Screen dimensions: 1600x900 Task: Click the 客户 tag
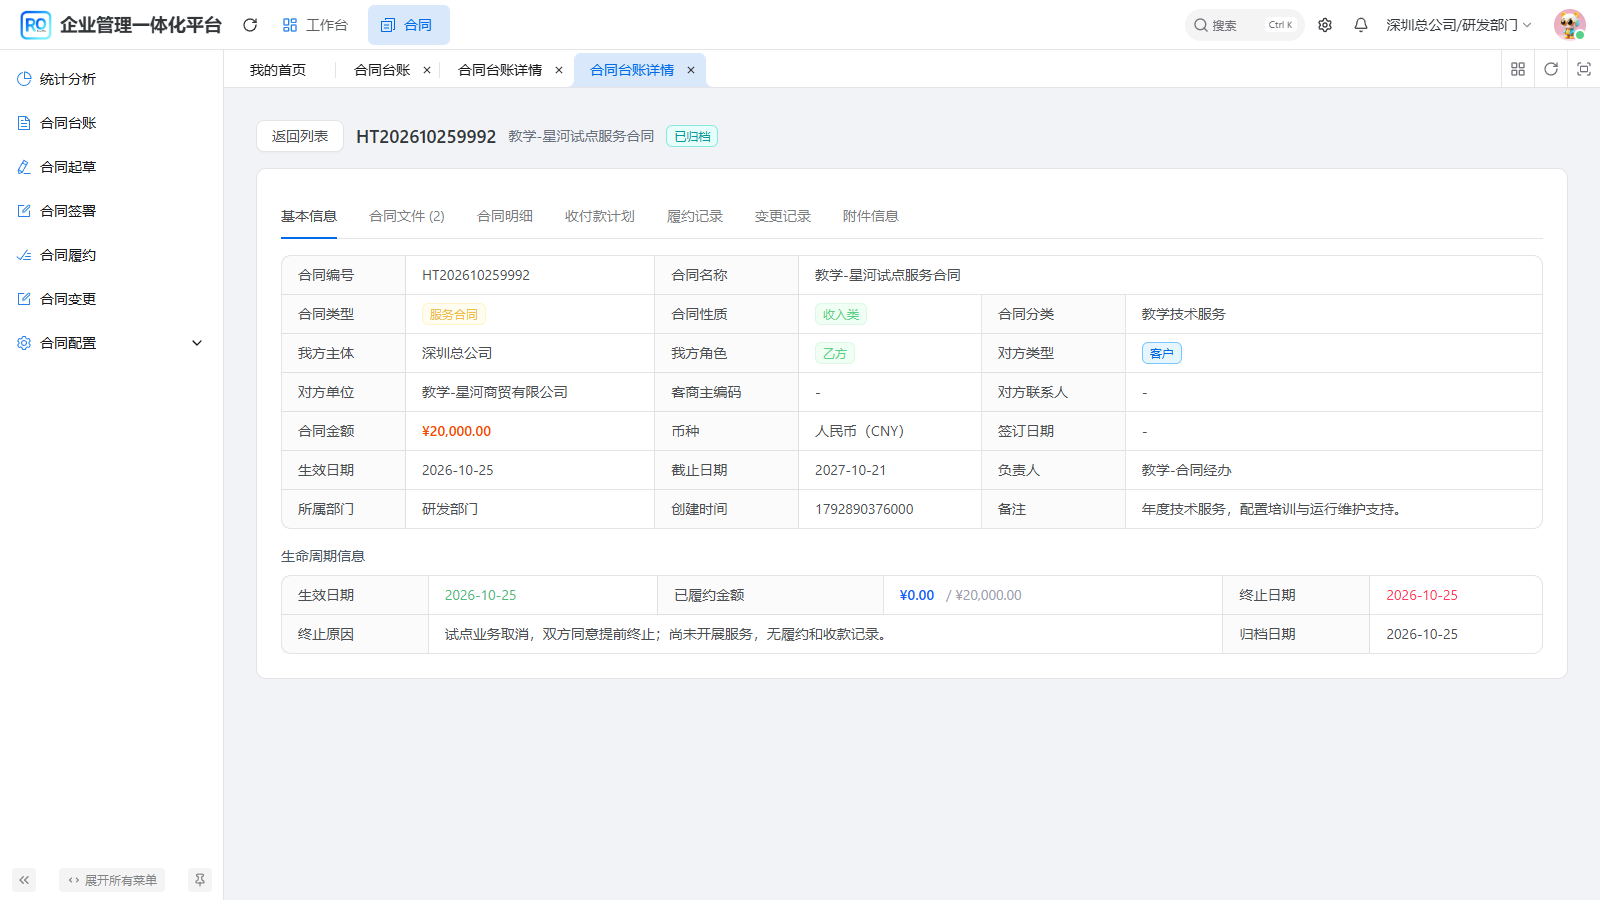(x=1162, y=353)
